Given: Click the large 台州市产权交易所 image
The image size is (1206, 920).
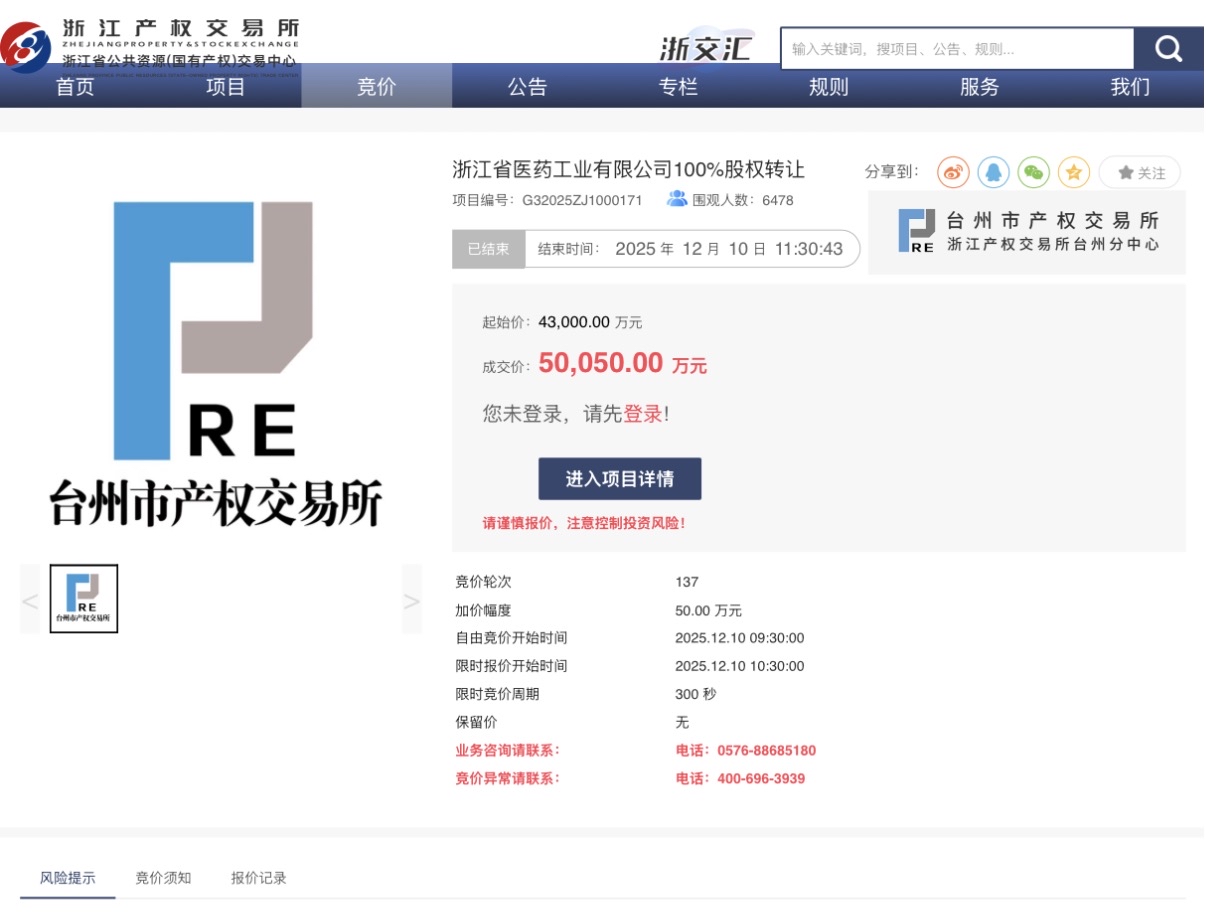Looking at the screenshot, I should tap(215, 364).
